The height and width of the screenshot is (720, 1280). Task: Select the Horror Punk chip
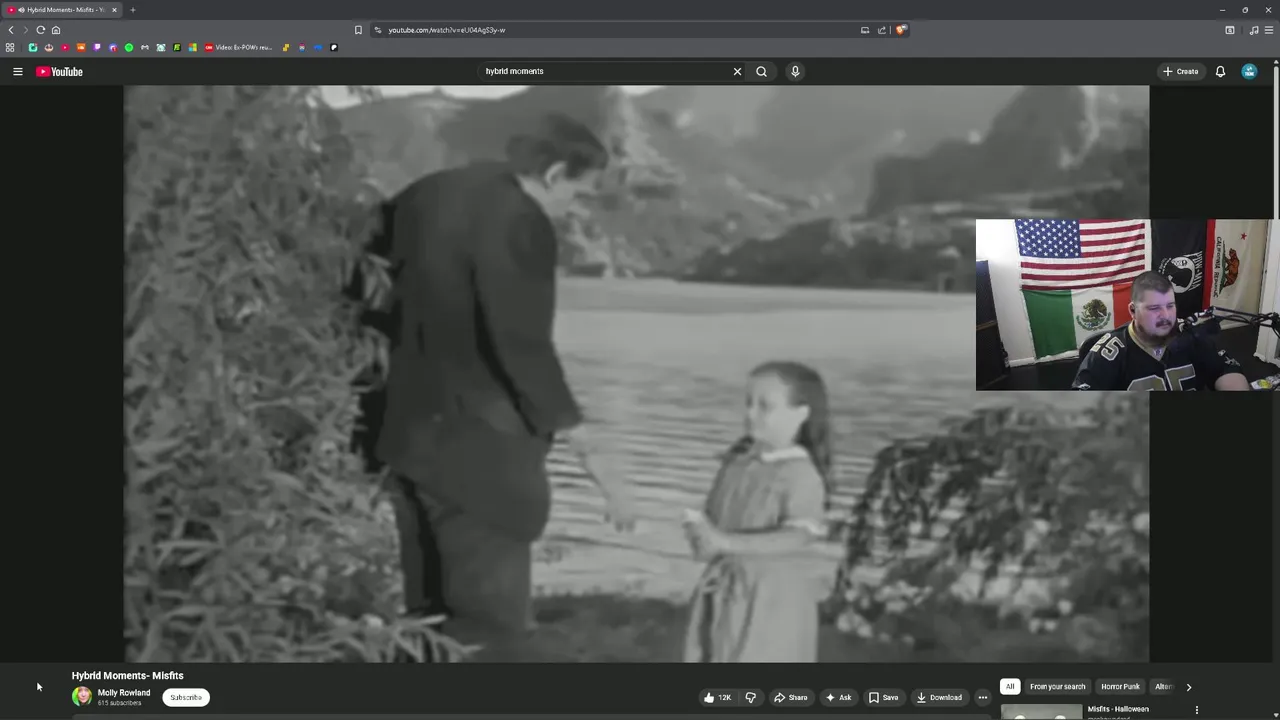[x=1120, y=686]
